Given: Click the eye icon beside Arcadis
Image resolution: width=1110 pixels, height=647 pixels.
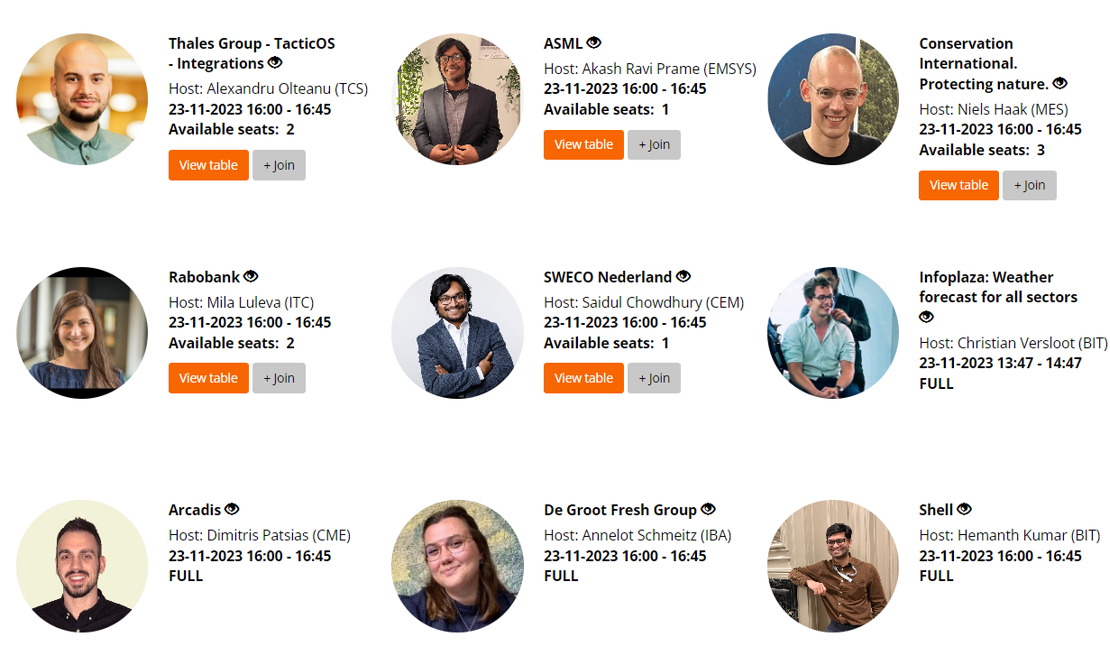Looking at the screenshot, I should pos(232,509).
